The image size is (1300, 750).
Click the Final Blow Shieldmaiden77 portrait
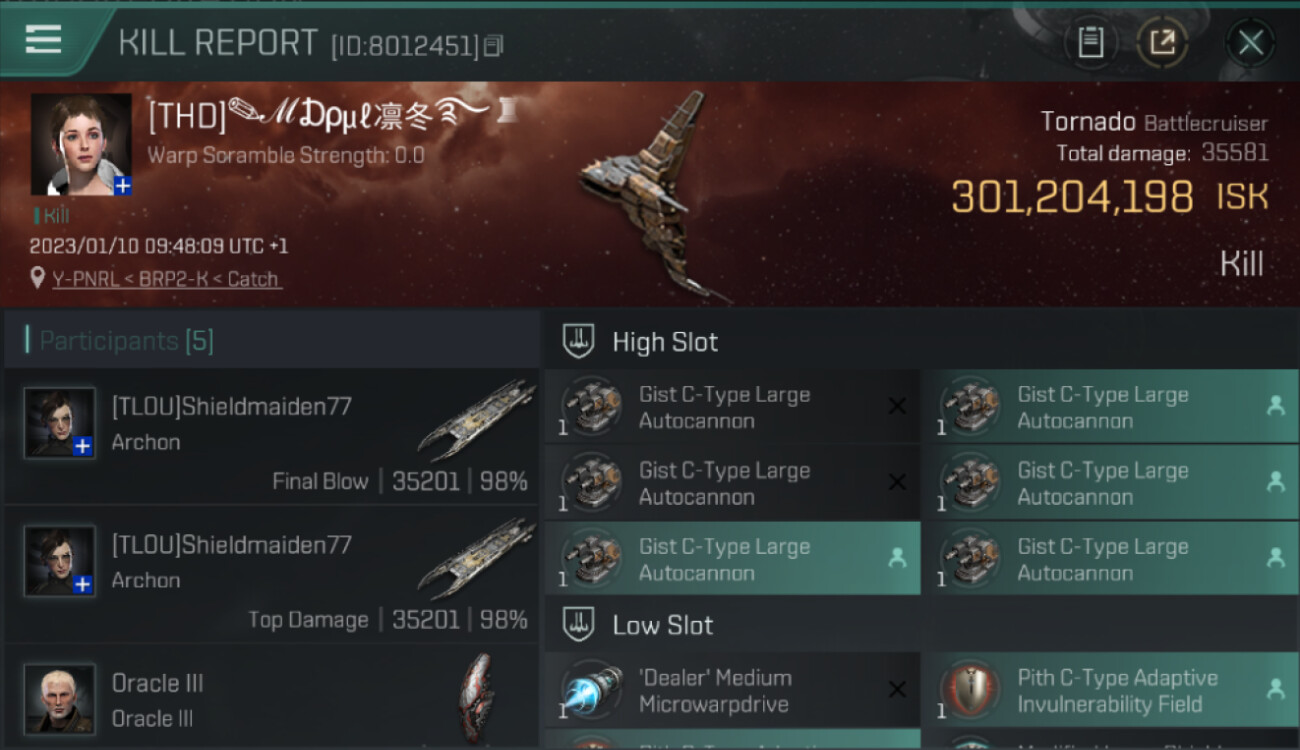[x=60, y=423]
